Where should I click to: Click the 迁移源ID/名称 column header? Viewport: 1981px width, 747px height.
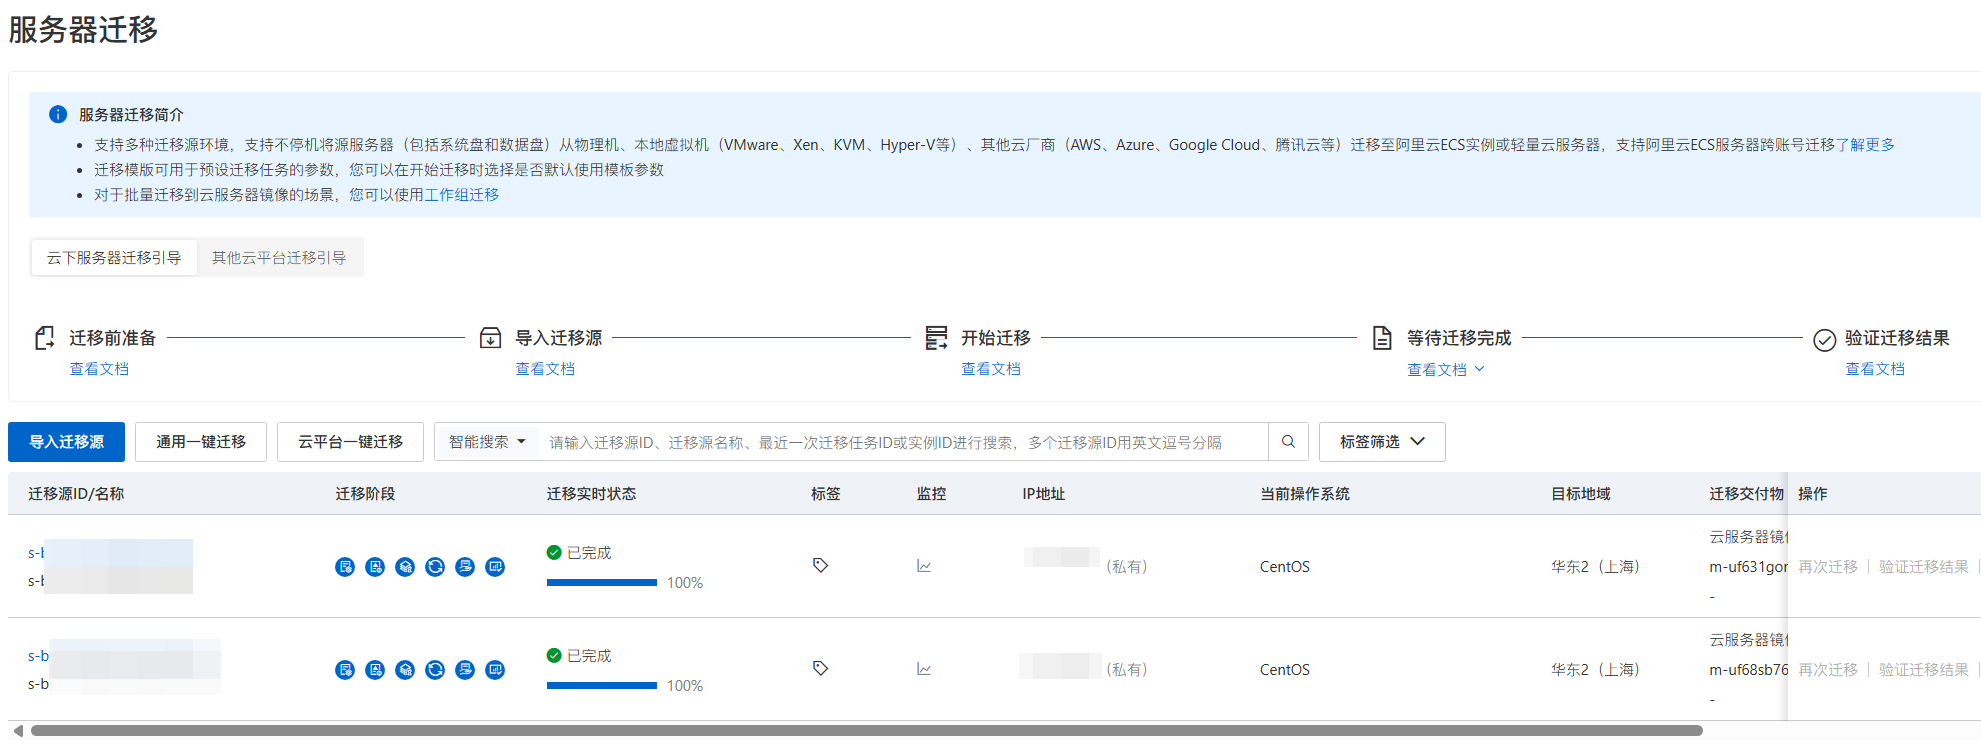76,494
